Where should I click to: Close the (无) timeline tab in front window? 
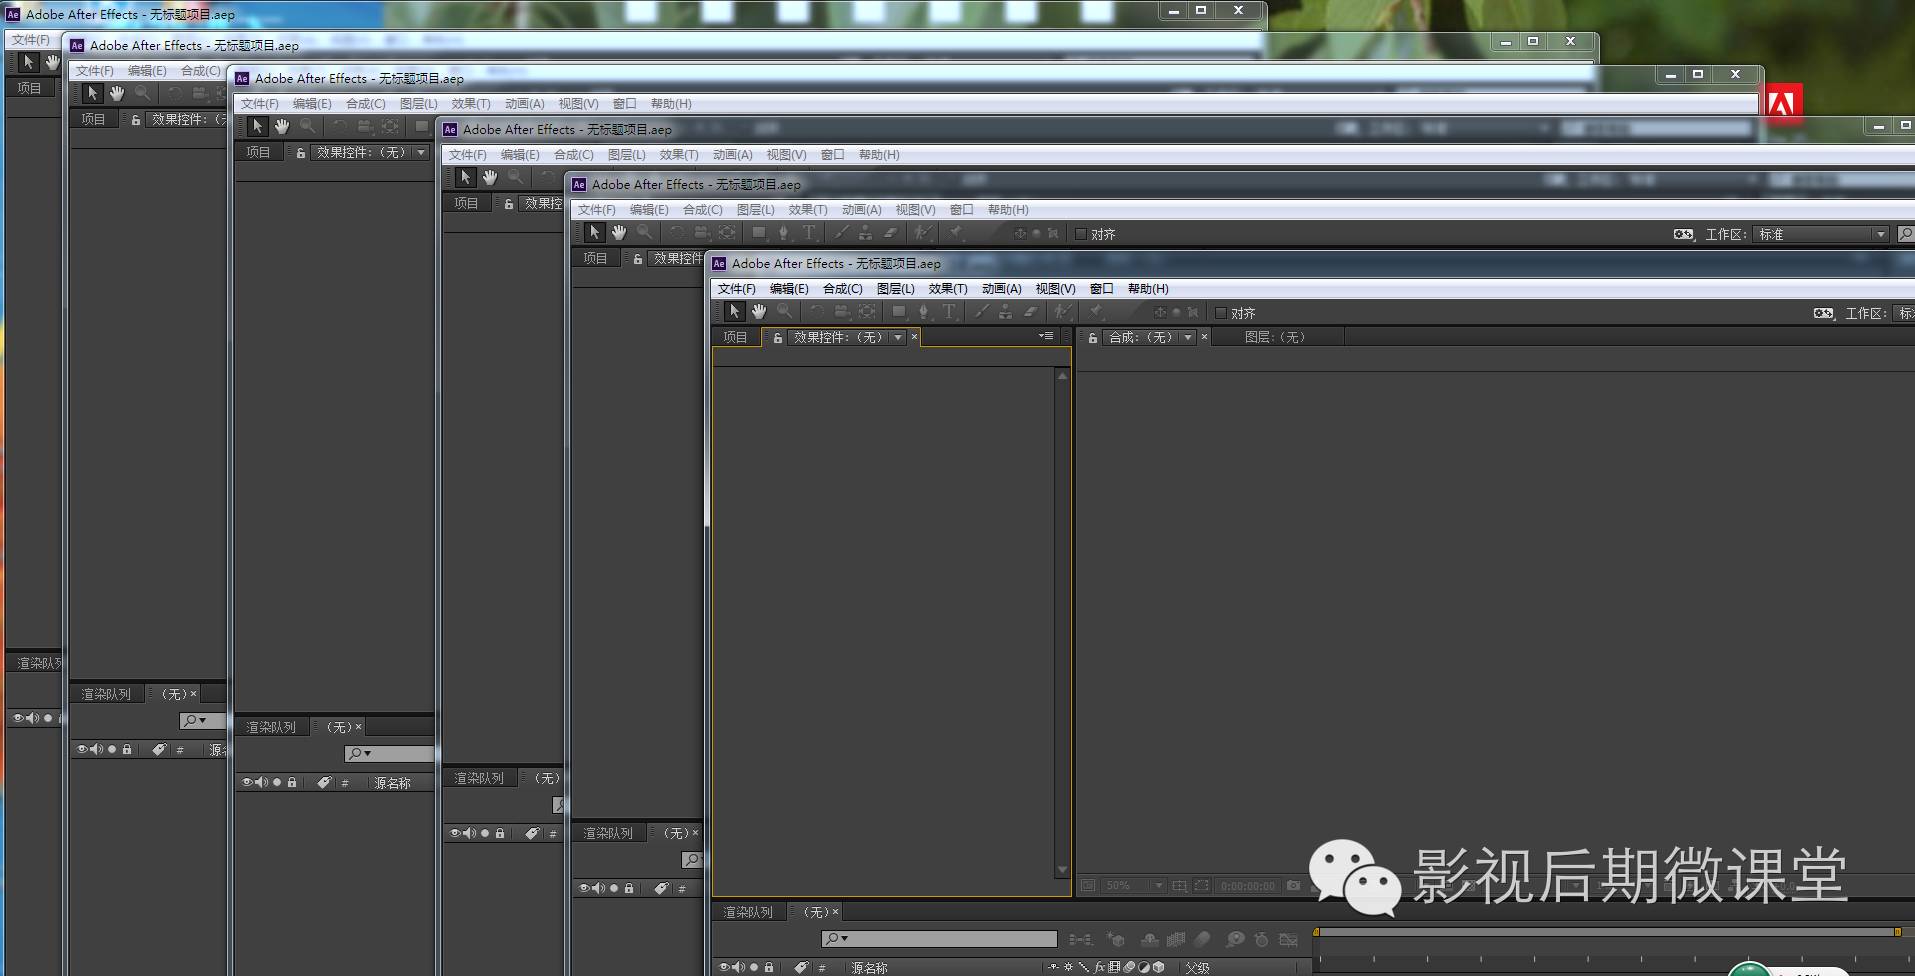point(835,912)
